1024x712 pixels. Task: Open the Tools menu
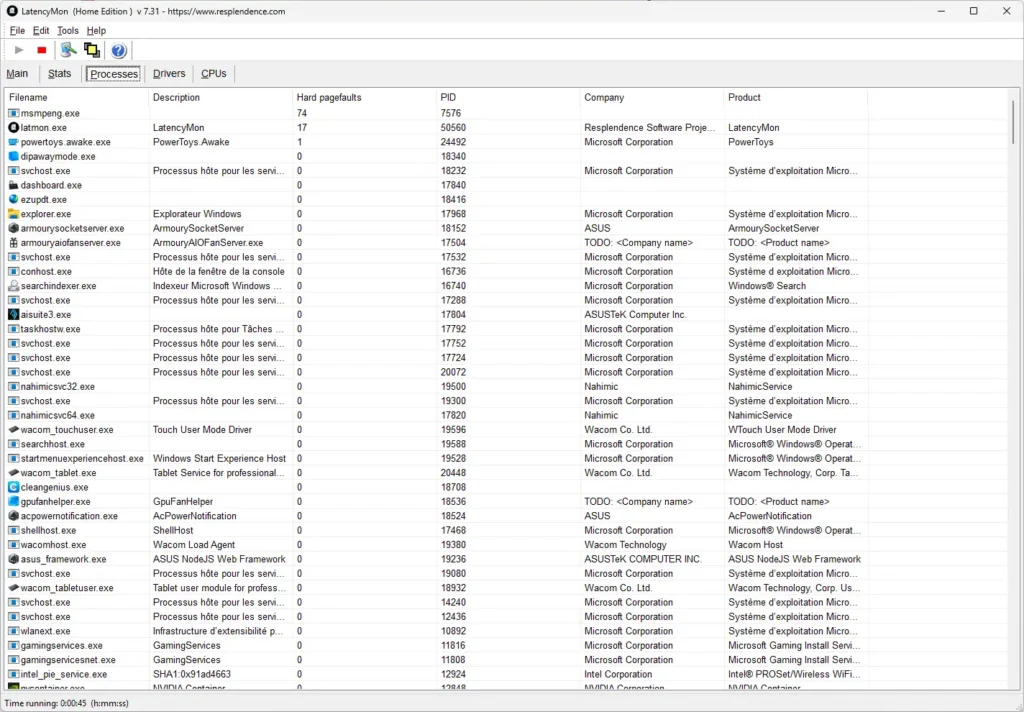(67, 31)
